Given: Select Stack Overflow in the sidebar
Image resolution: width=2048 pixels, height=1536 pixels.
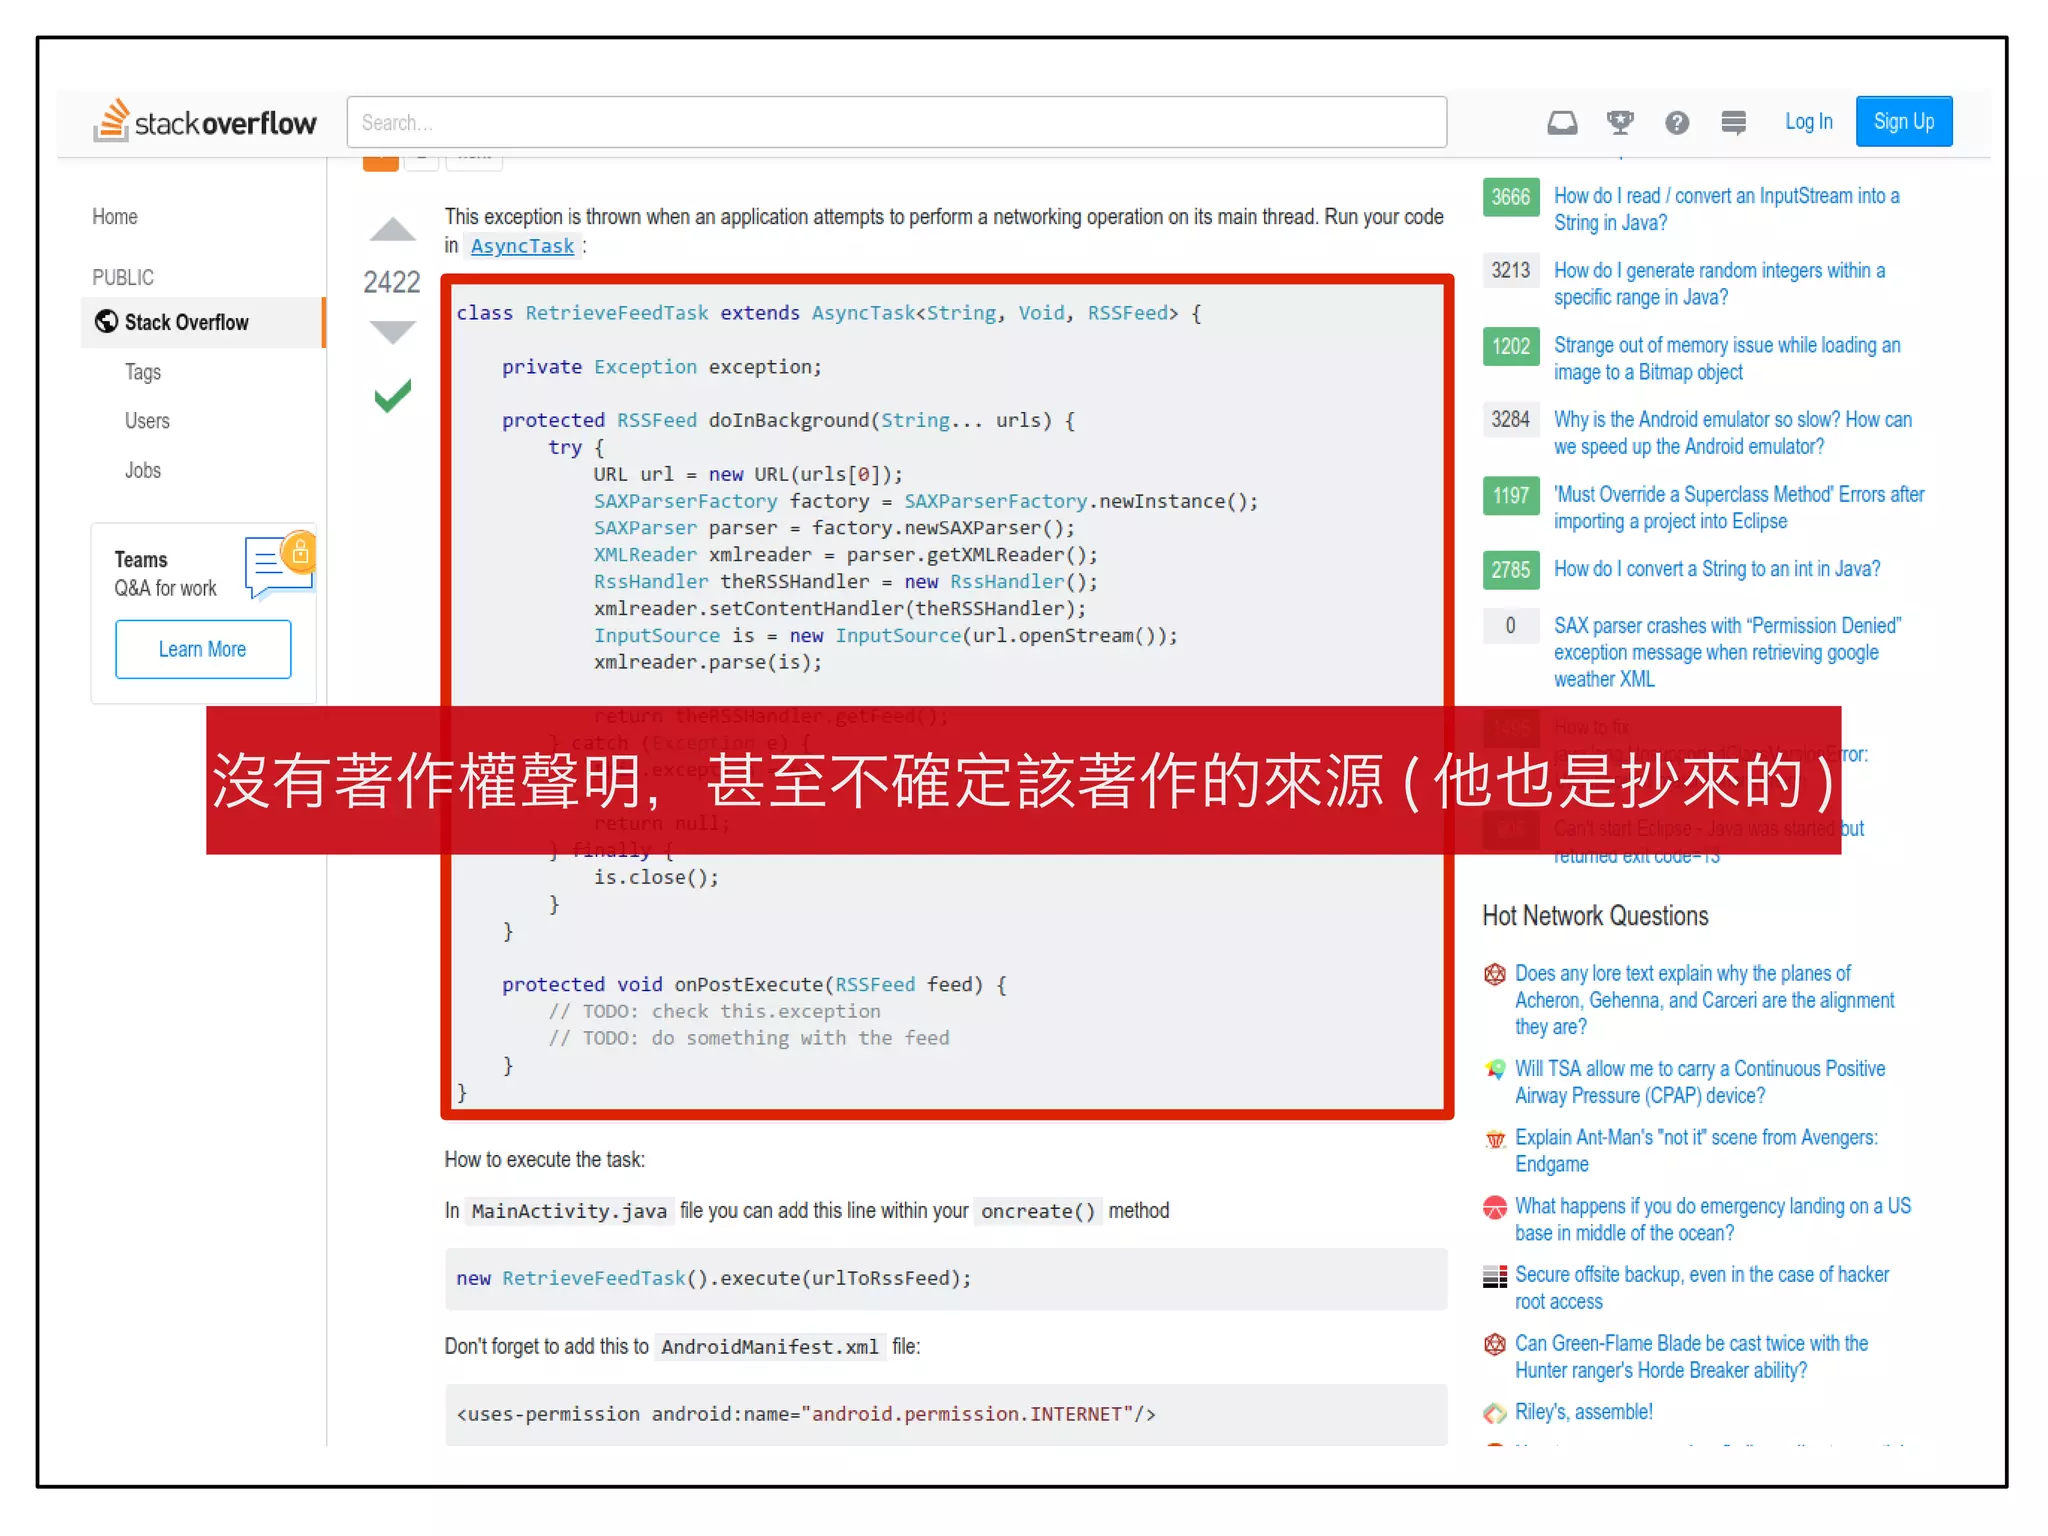Looking at the screenshot, I should [x=186, y=322].
